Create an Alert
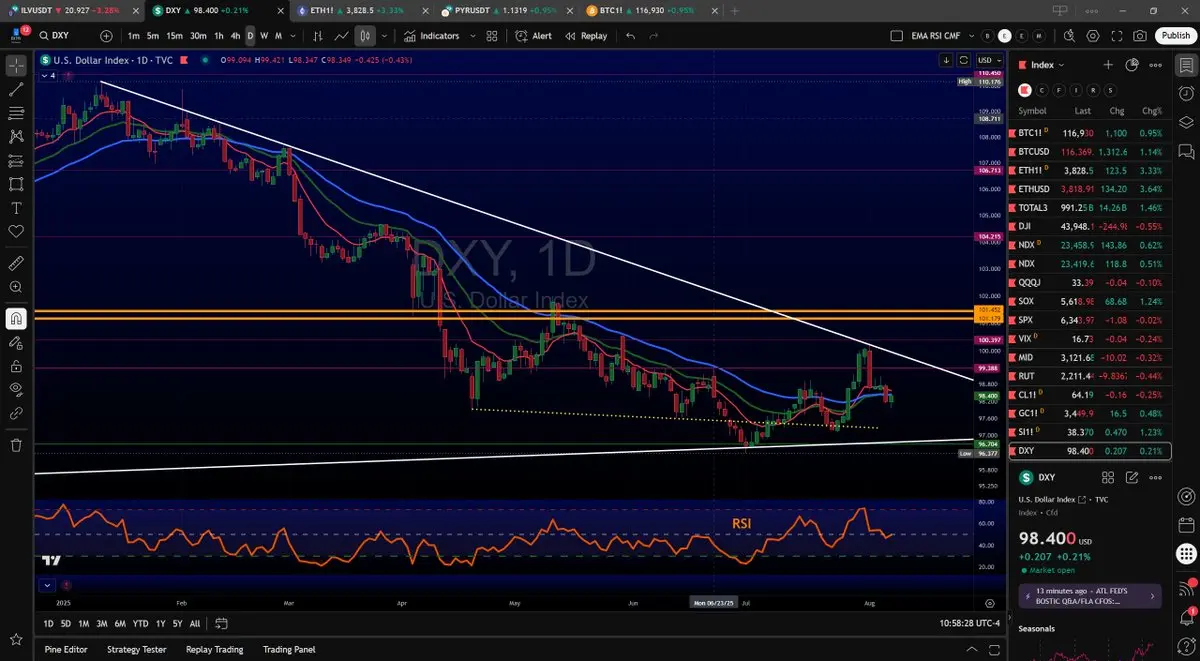Image resolution: width=1200 pixels, height=661 pixels. coord(534,35)
